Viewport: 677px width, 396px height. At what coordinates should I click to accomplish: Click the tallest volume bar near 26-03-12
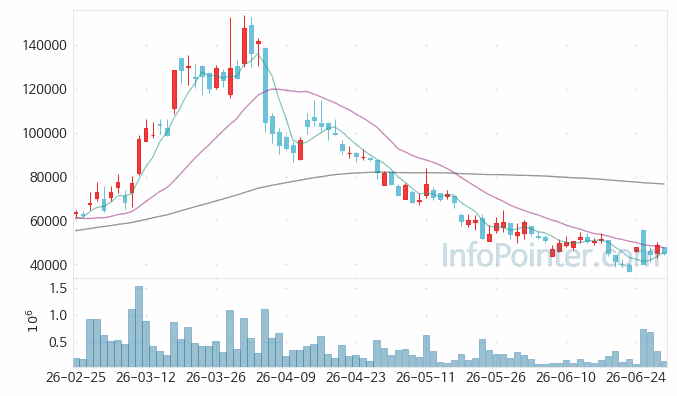(139, 326)
